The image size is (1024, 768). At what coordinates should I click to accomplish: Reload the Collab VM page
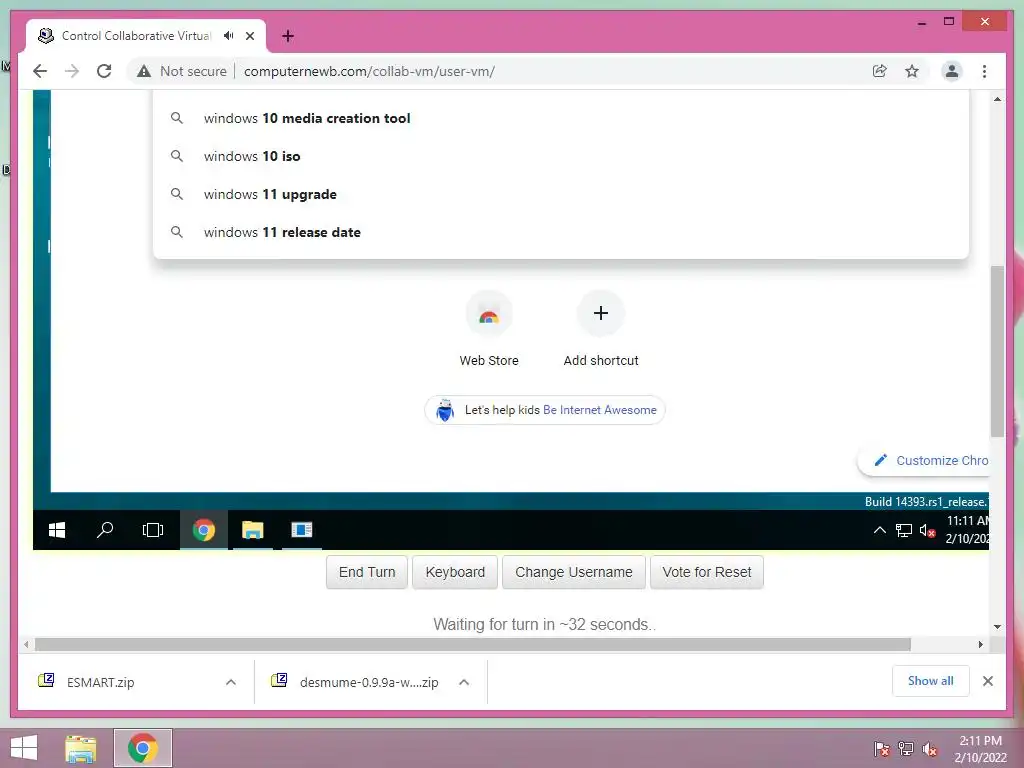104,71
